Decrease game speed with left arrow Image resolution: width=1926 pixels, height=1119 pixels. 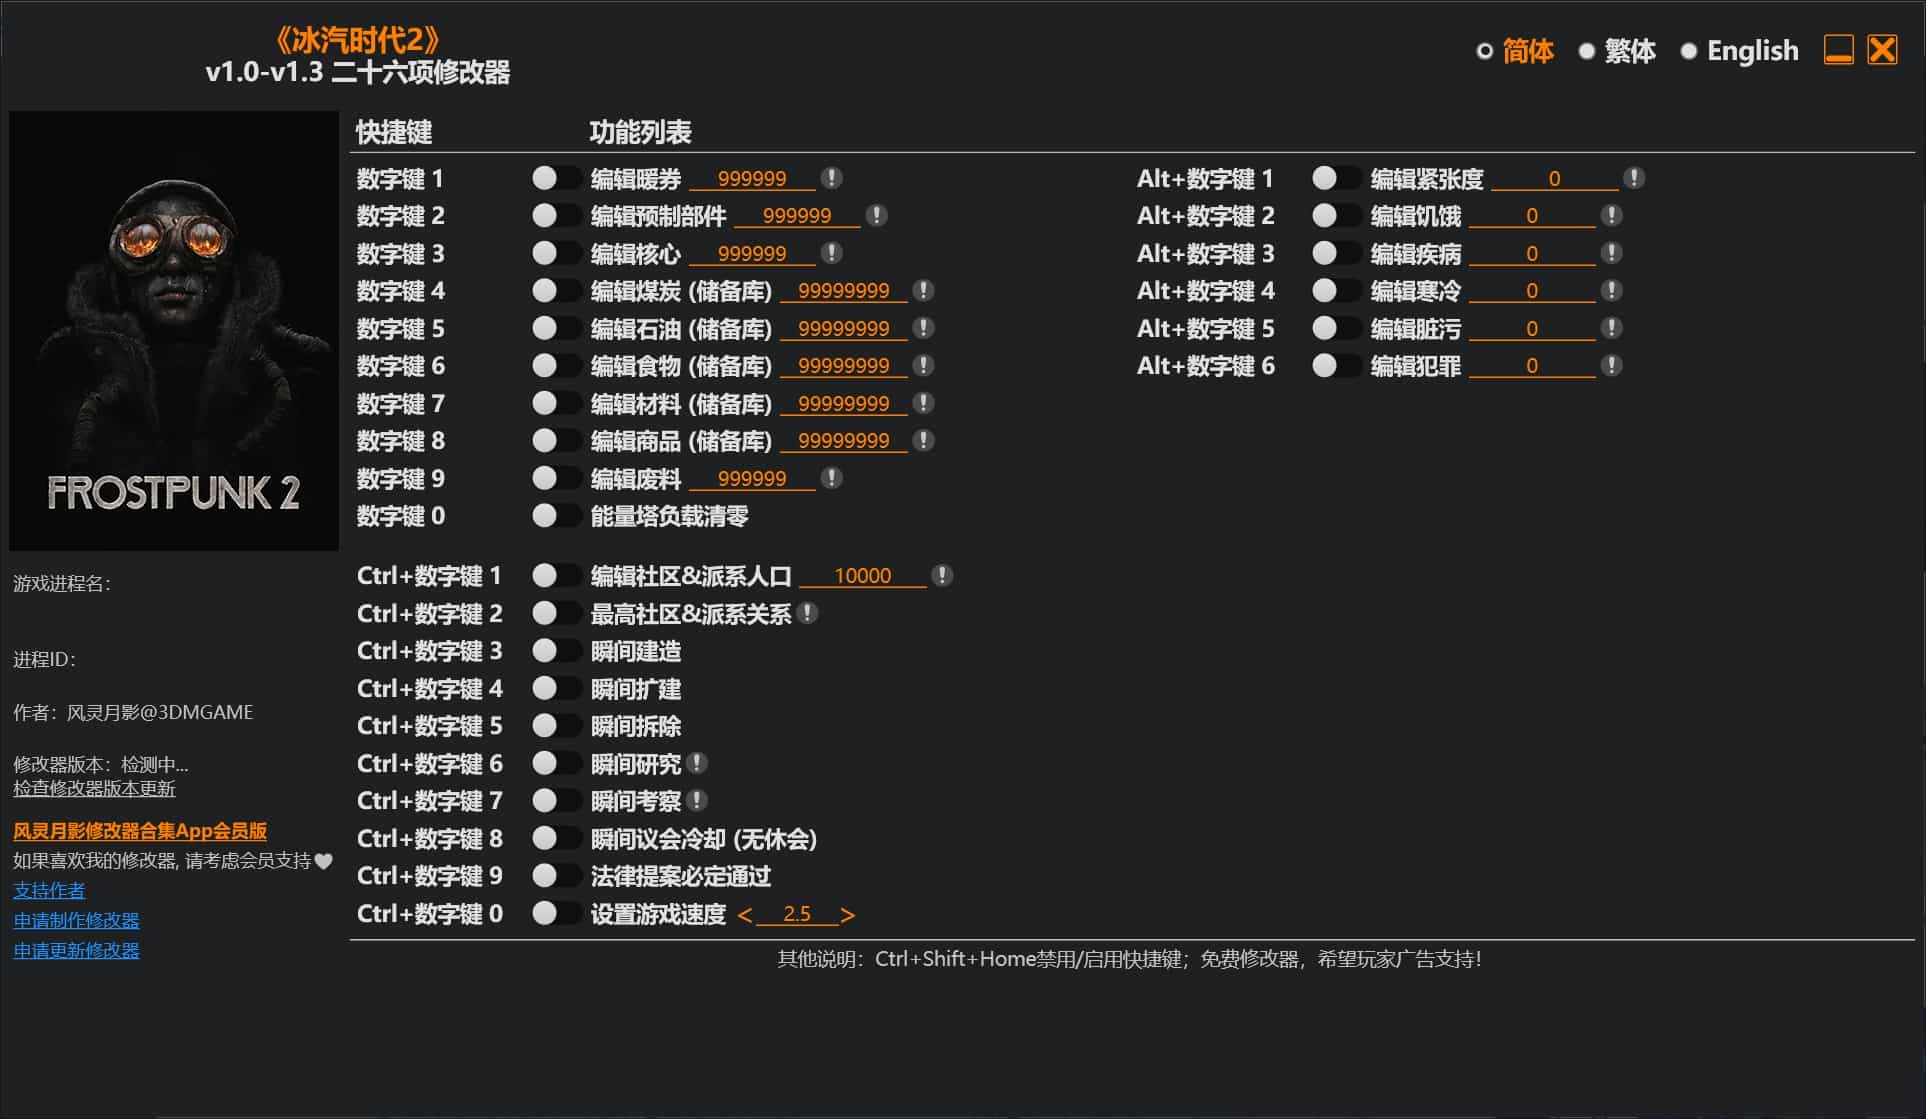[x=744, y=914]
